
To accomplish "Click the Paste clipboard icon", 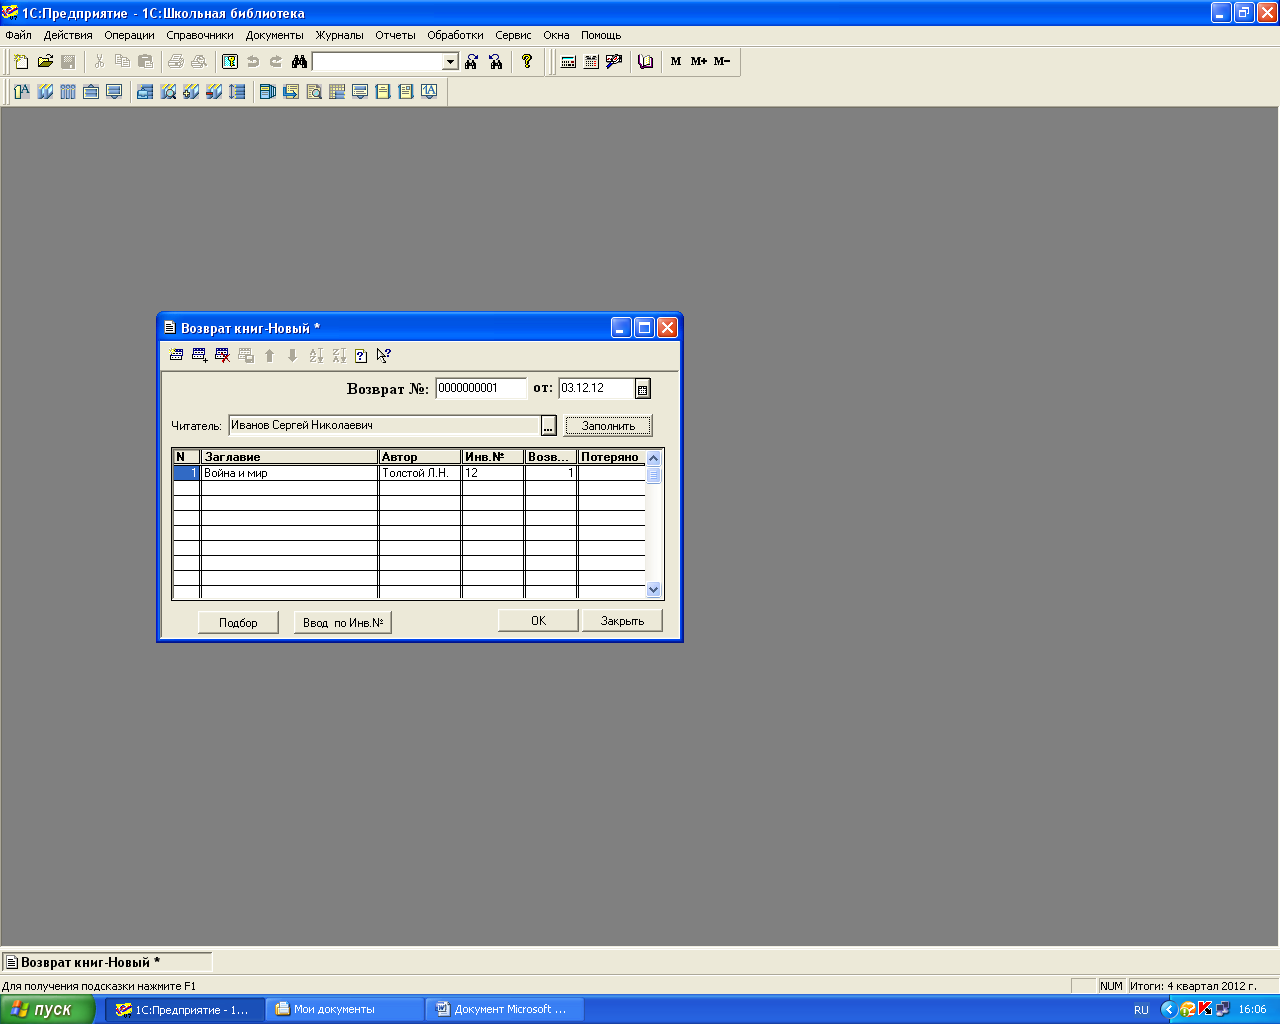I will [x=145, y=62].
